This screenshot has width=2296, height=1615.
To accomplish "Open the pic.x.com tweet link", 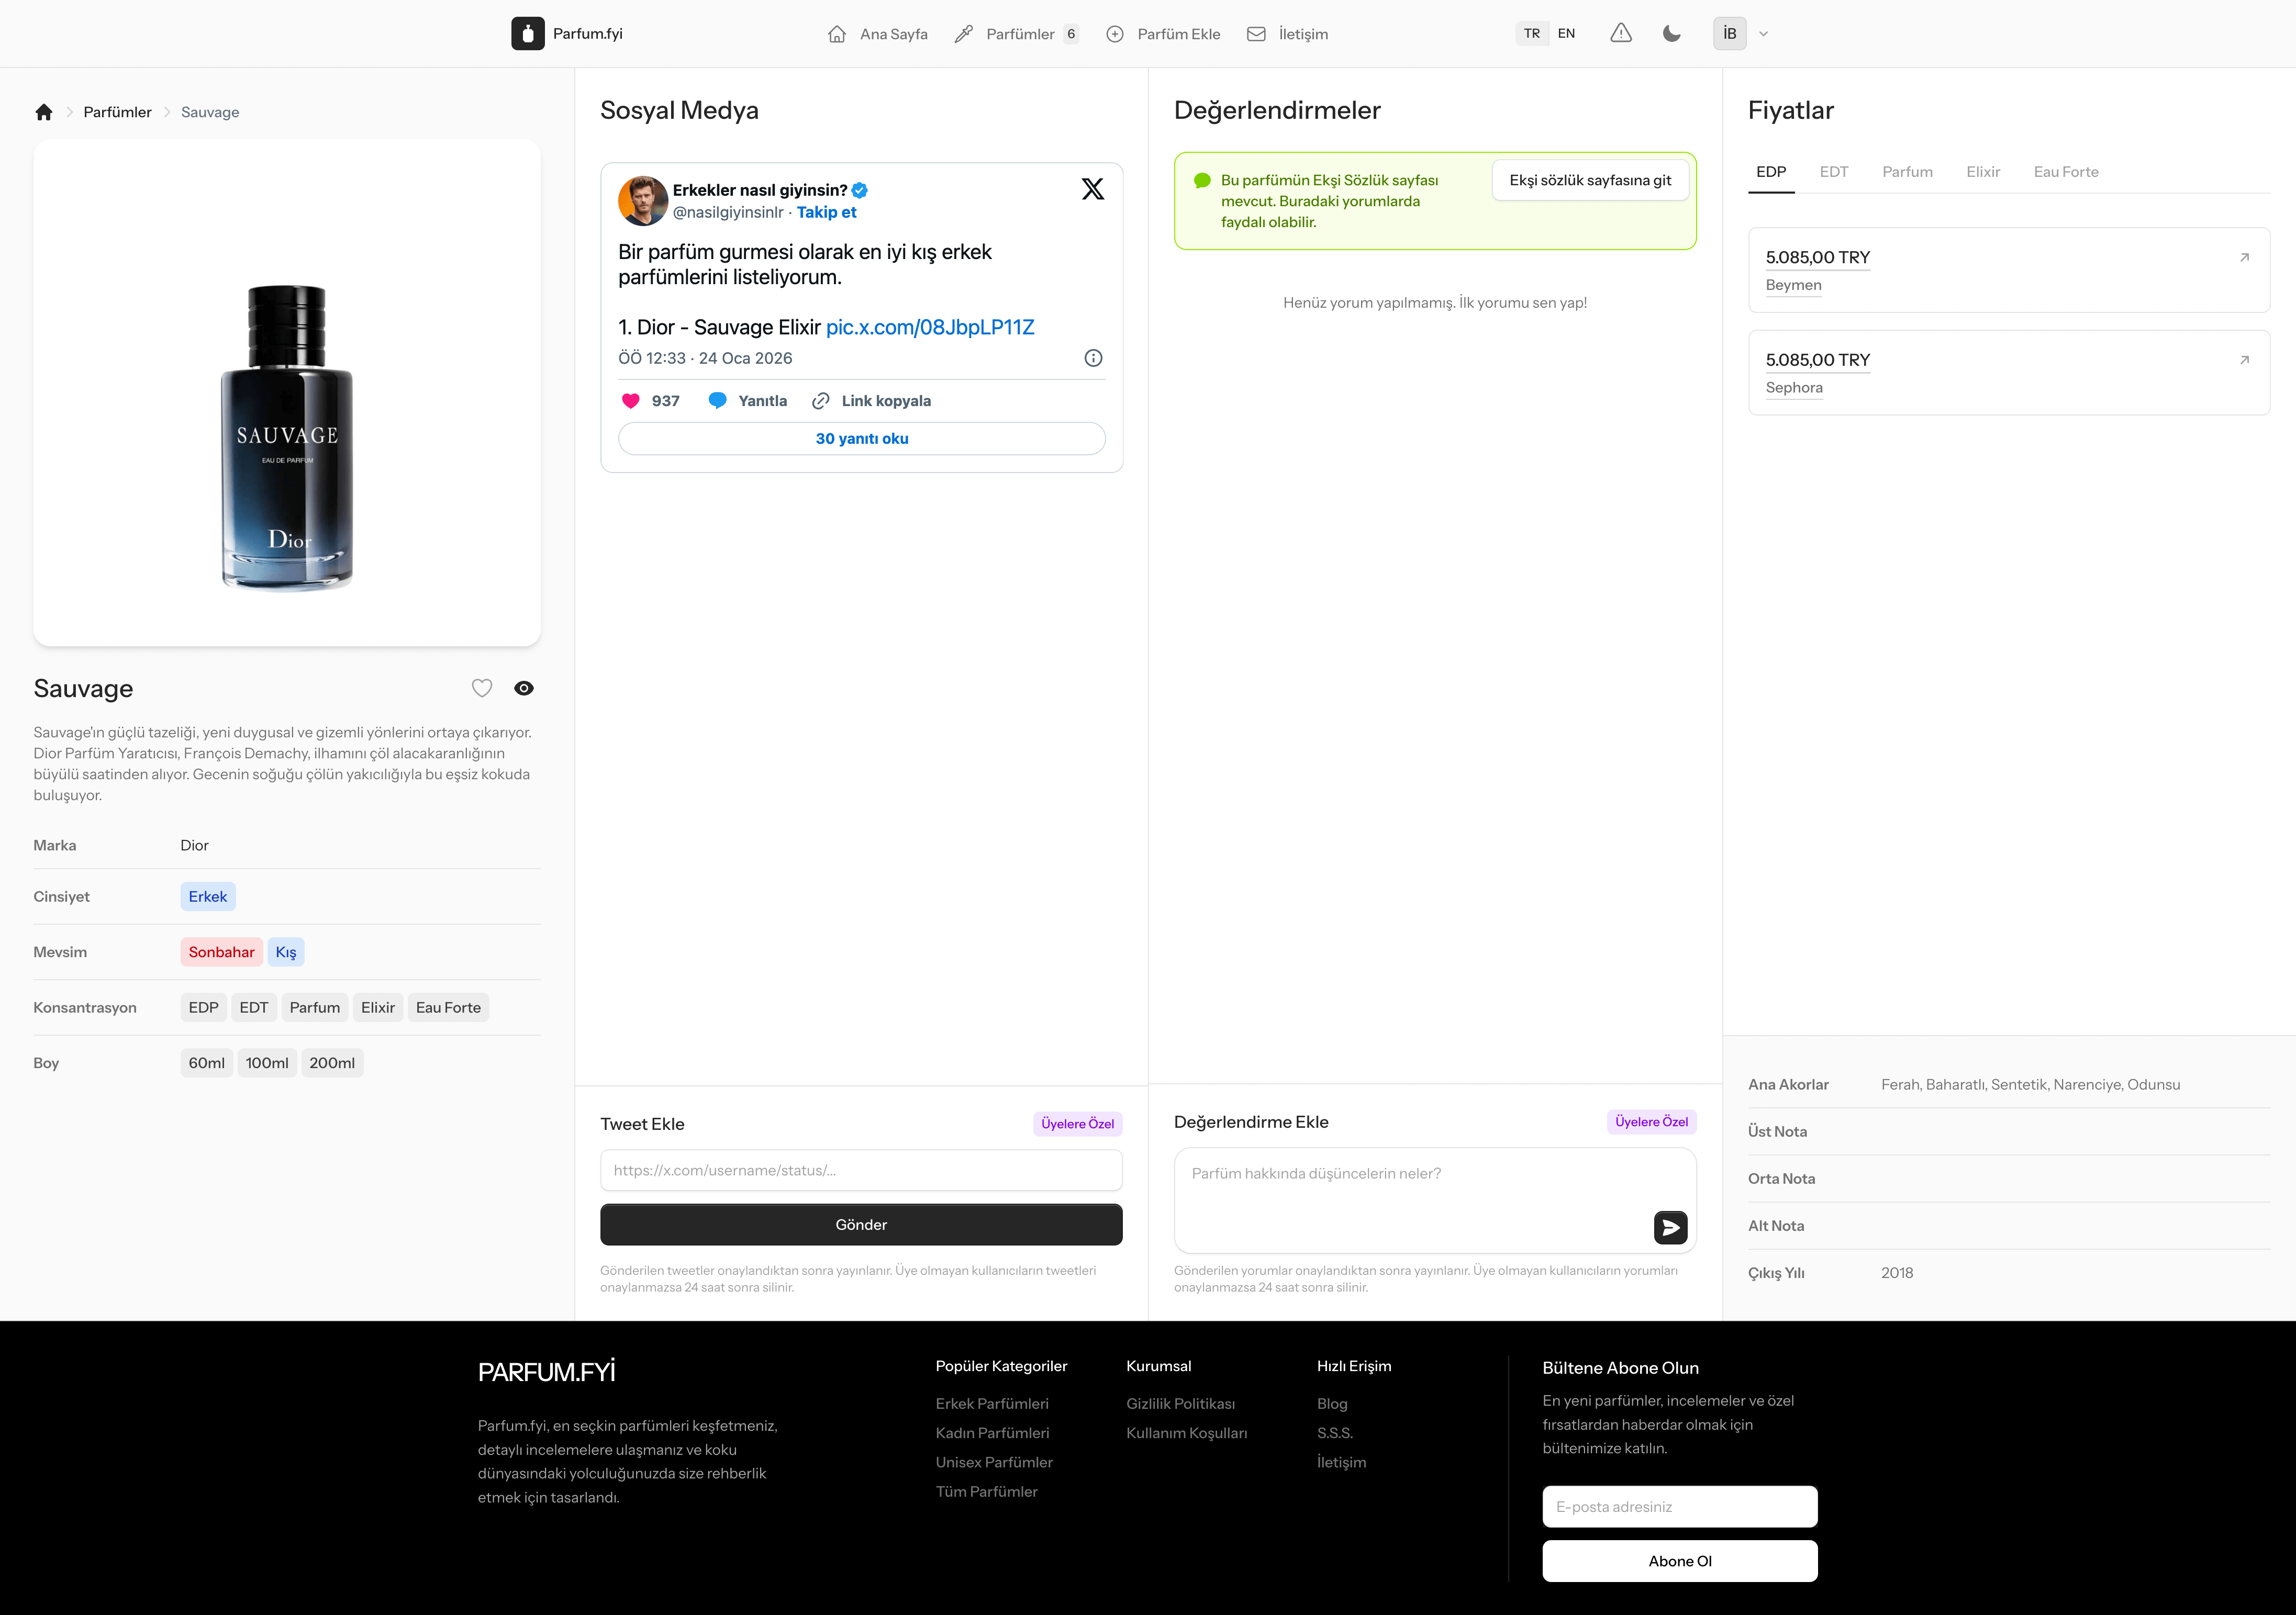I will 930,327.
